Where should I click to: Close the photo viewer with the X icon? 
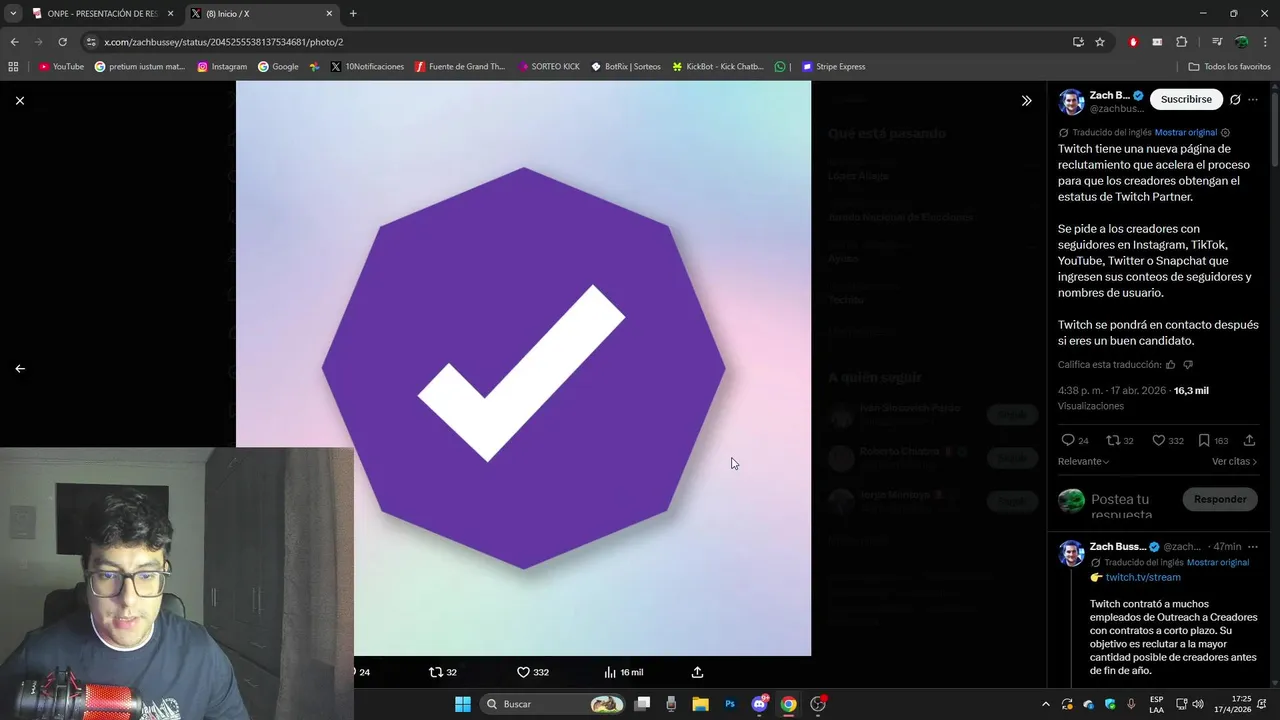(x=20, y=101)
